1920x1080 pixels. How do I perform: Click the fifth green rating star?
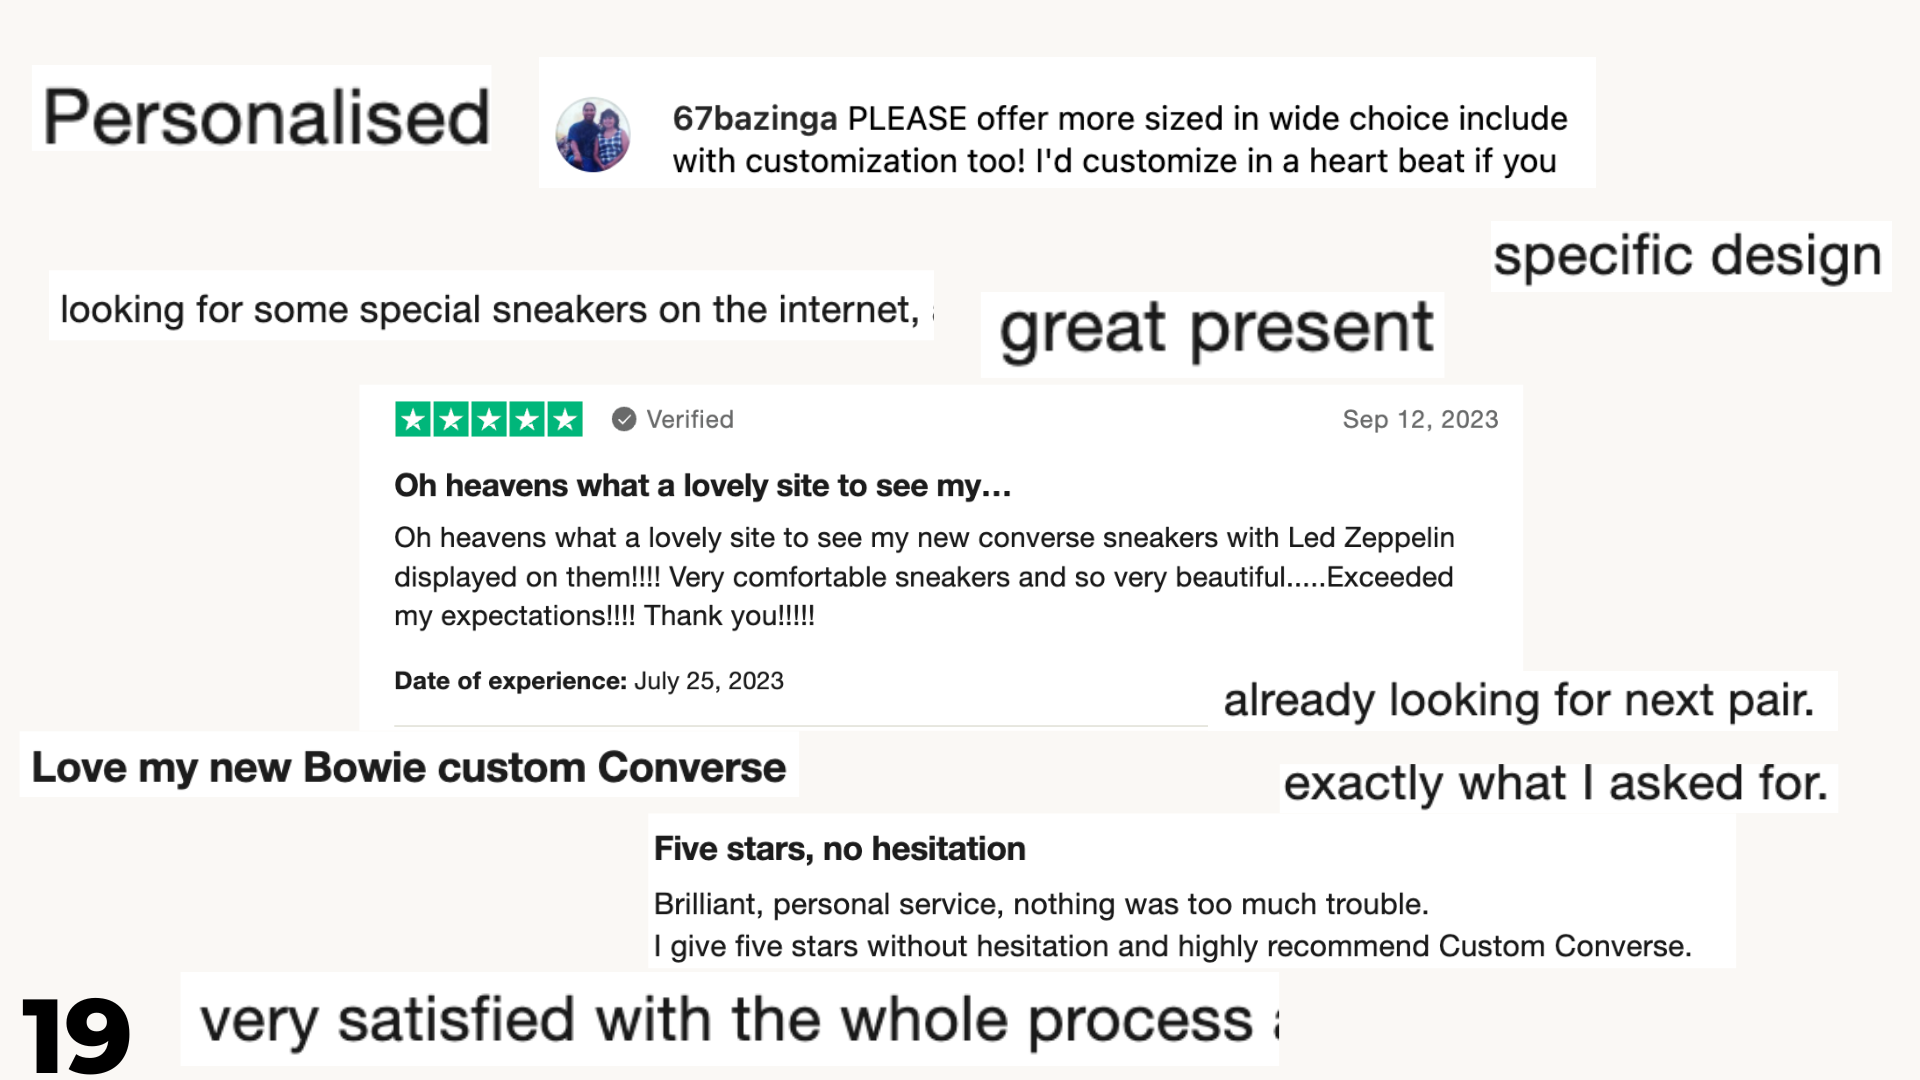coord(565,419)
